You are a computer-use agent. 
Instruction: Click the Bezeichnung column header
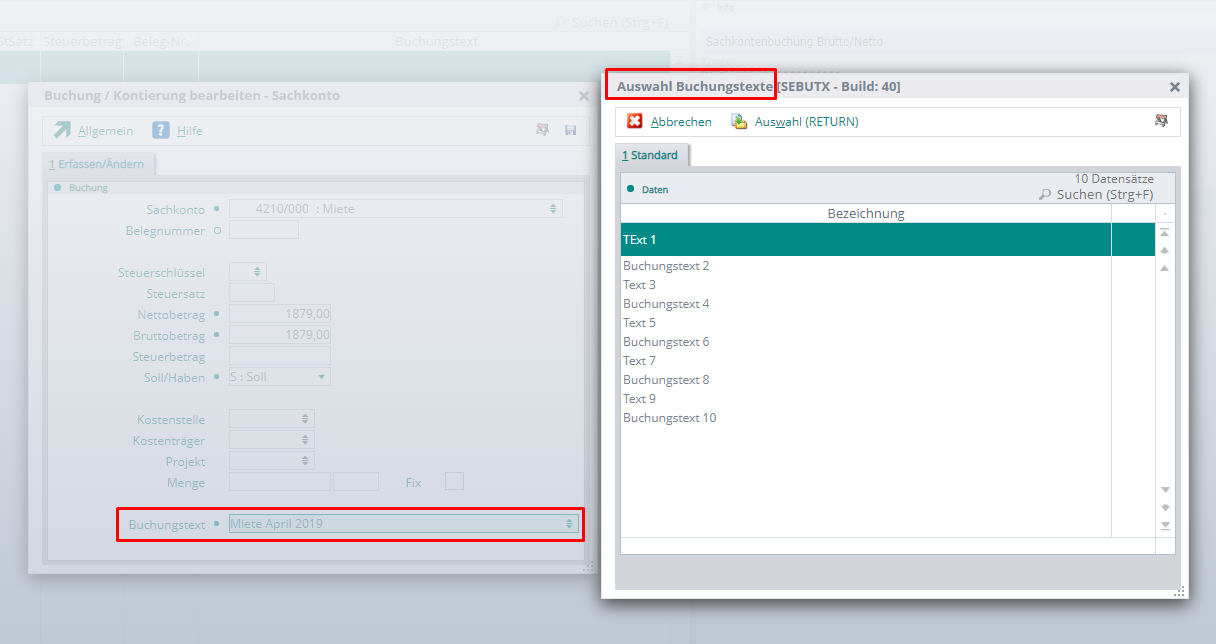865,214
